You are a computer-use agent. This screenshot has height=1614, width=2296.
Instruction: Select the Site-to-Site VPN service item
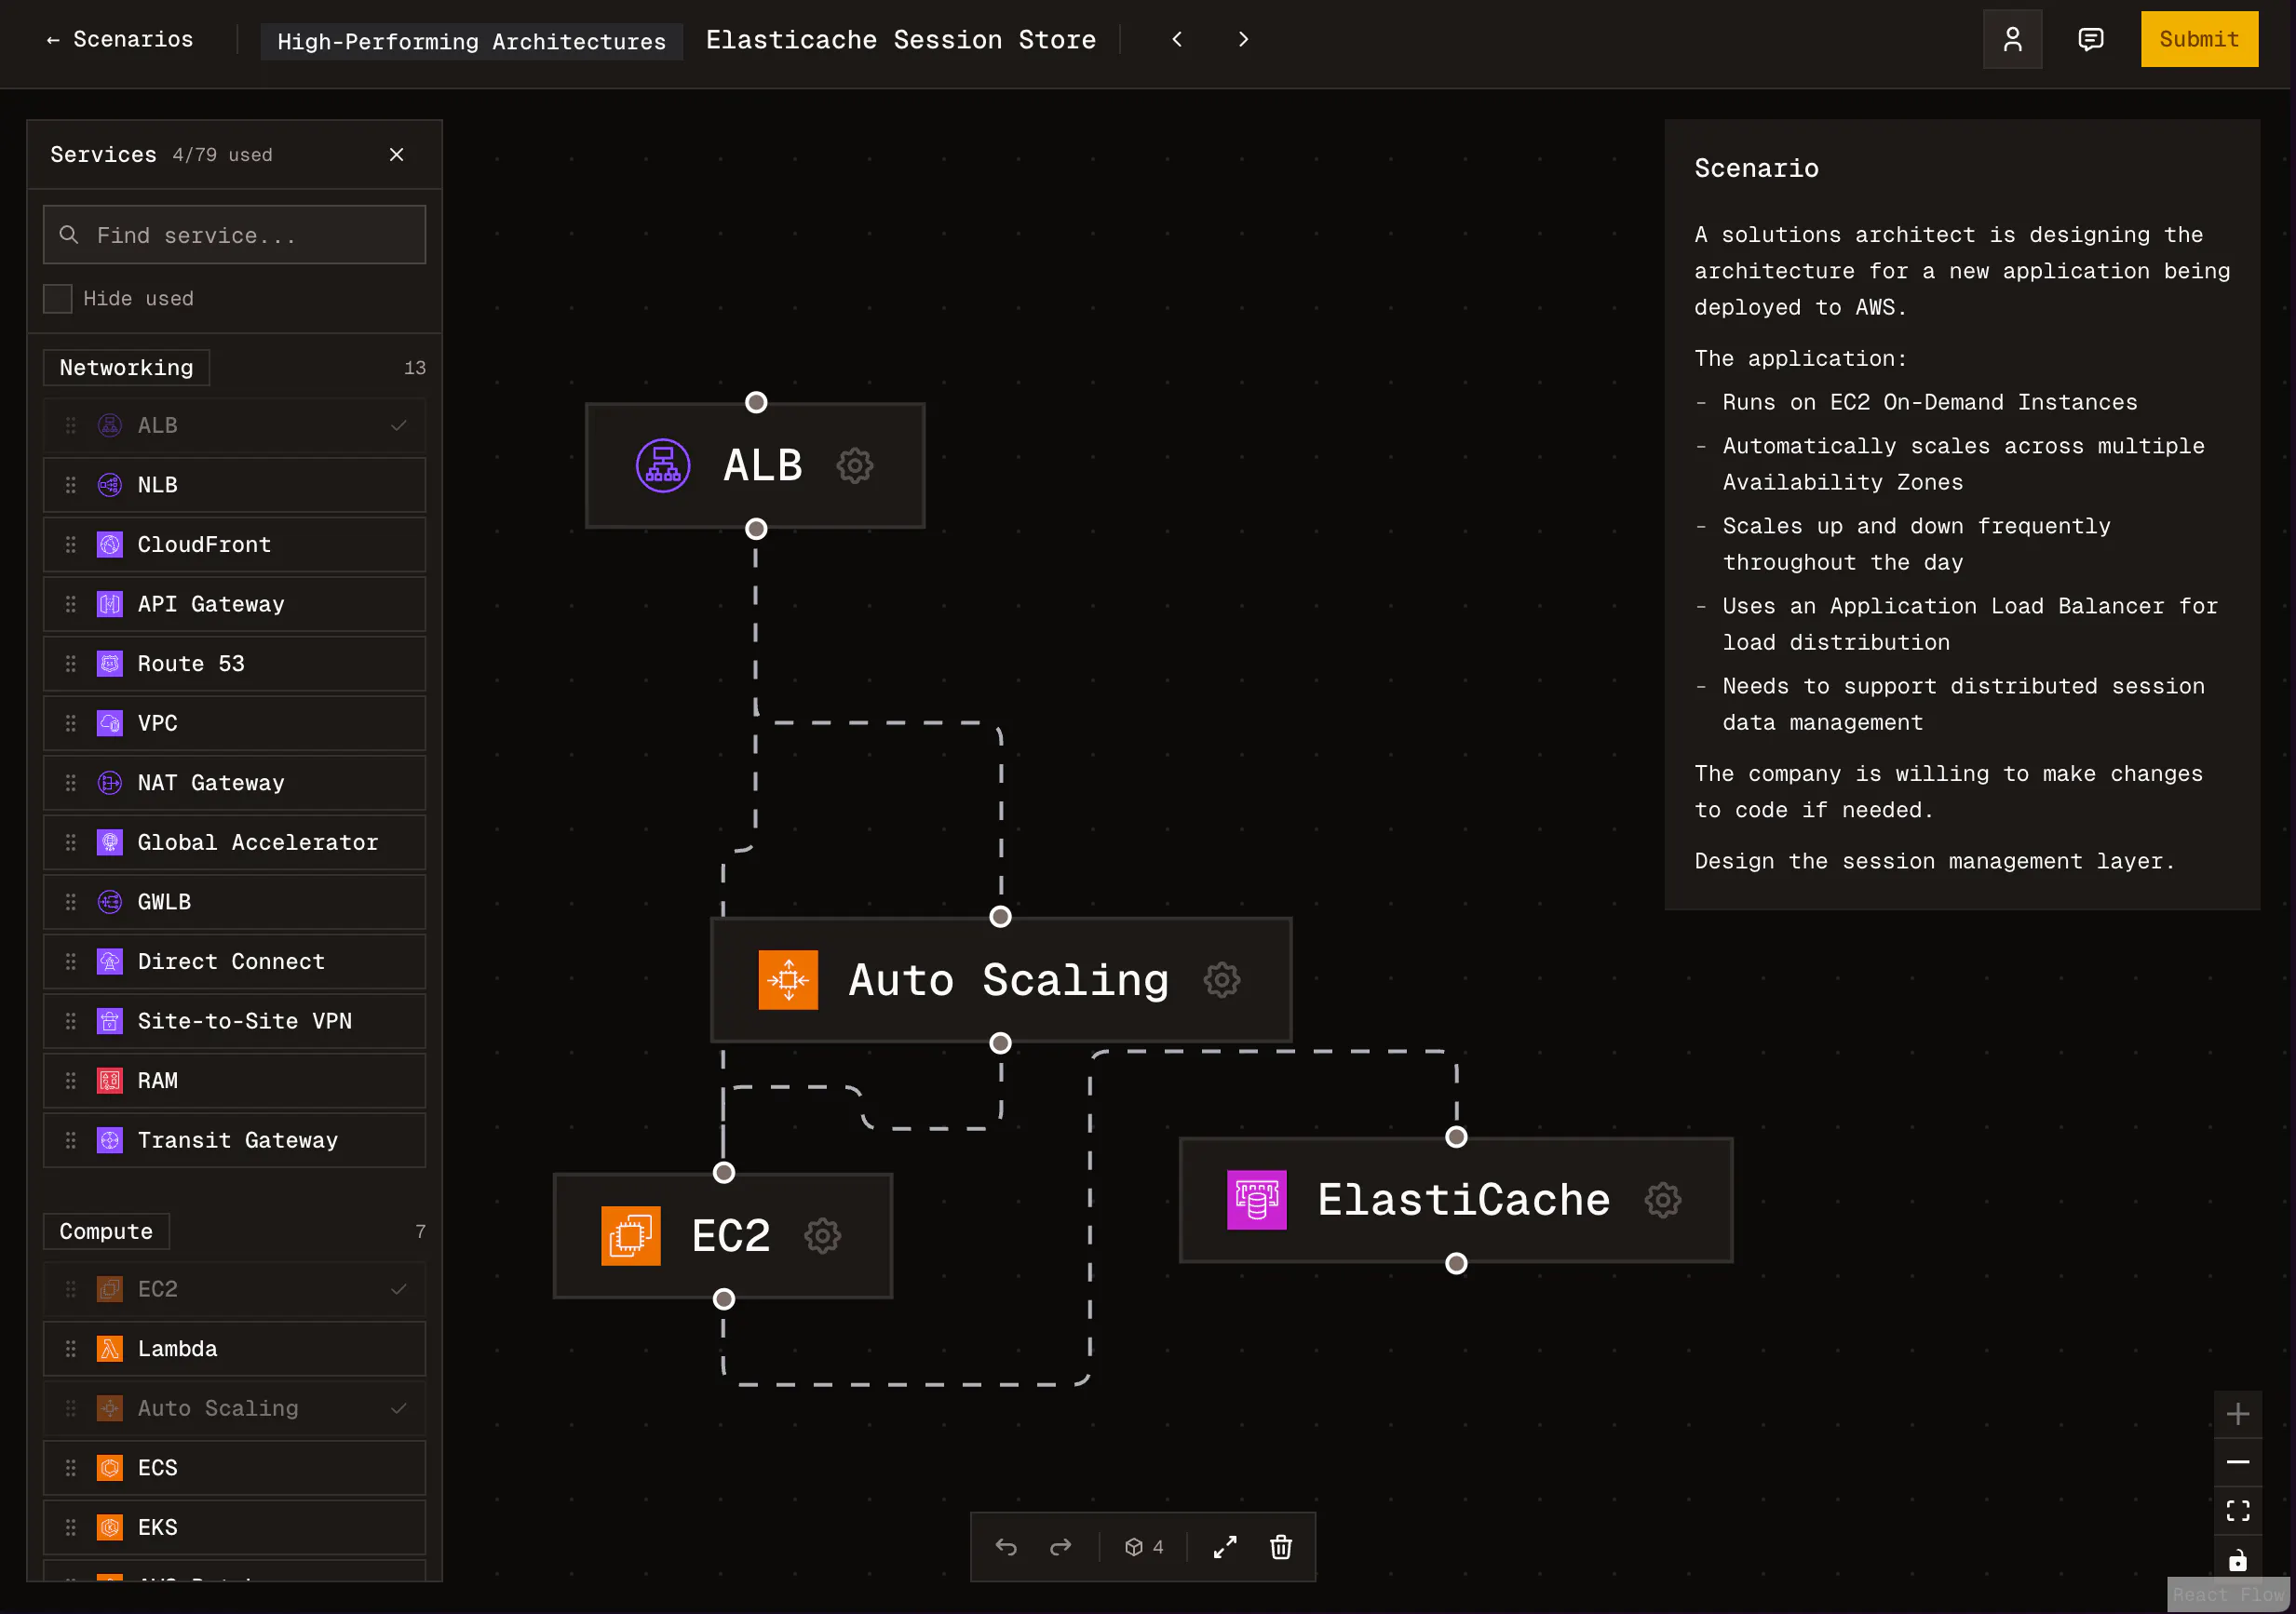[x=234, y=1021]
